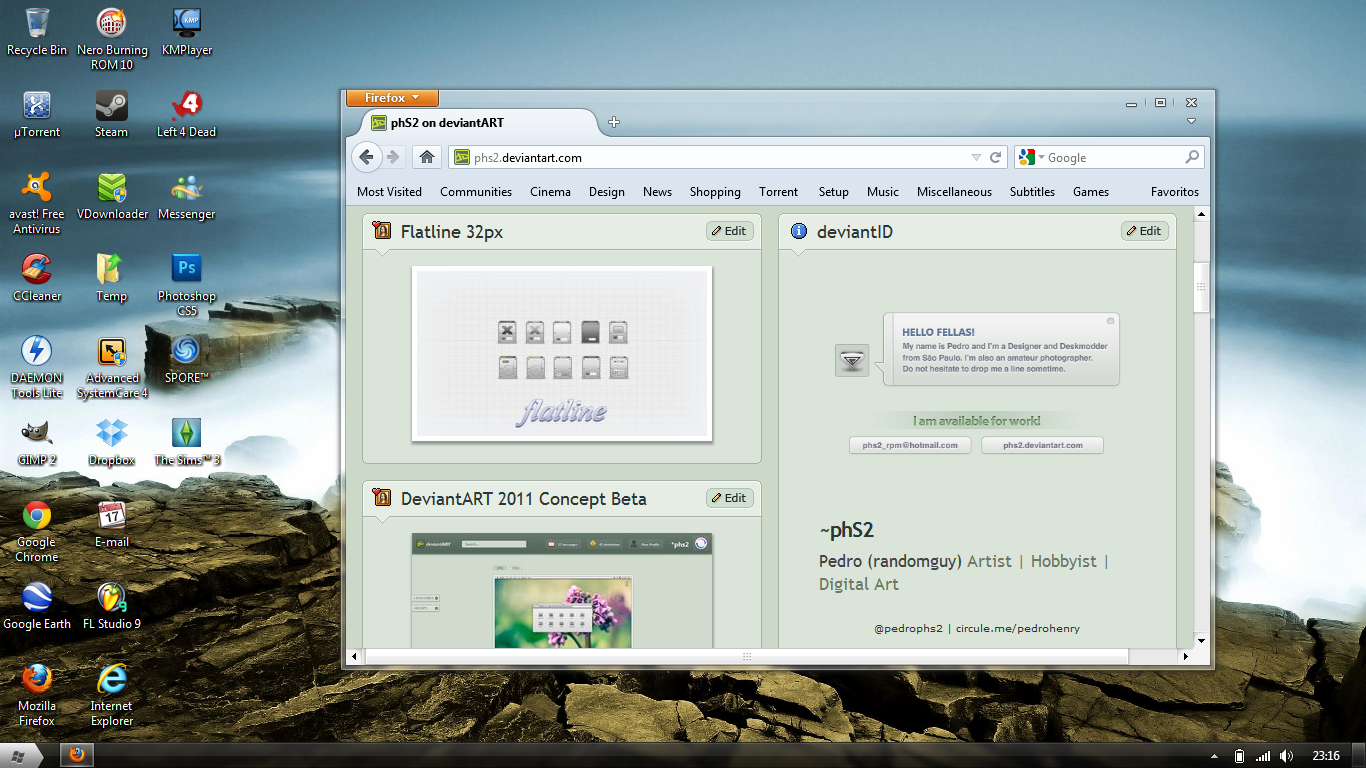The image size is (1366, 768).
Task: Click phs2.deviantart.com button in deviantID
Action: point(1042,445)
